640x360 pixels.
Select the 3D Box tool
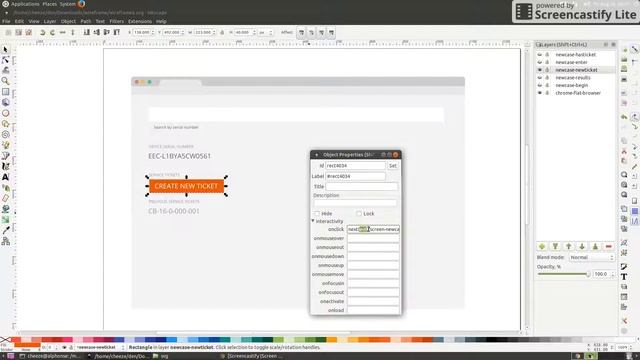(x=5, y=102)
